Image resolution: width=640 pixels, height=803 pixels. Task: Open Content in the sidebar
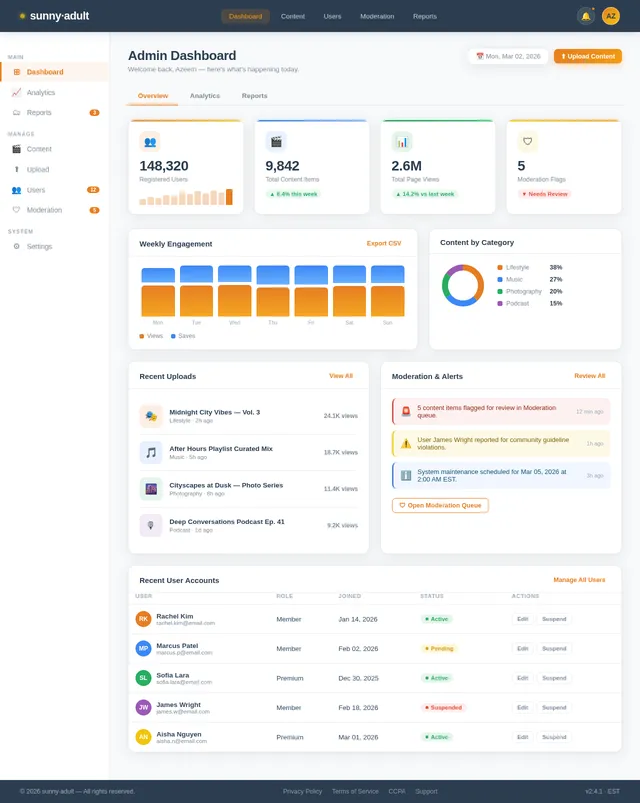(x=55, y=149)
